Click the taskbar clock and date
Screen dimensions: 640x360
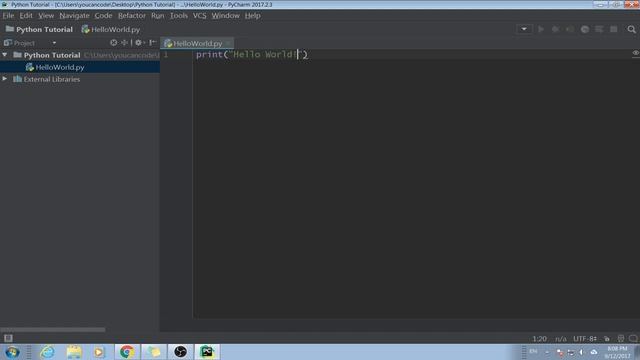click(x=617, y=352)
